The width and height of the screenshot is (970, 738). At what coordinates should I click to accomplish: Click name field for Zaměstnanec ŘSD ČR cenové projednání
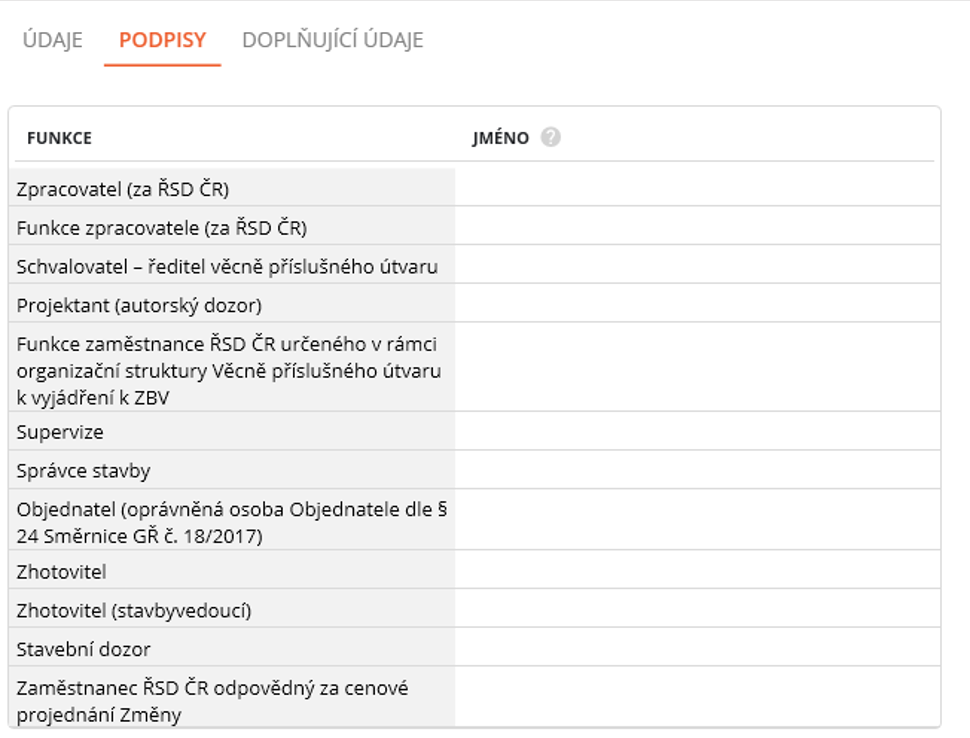coord(696,699)
